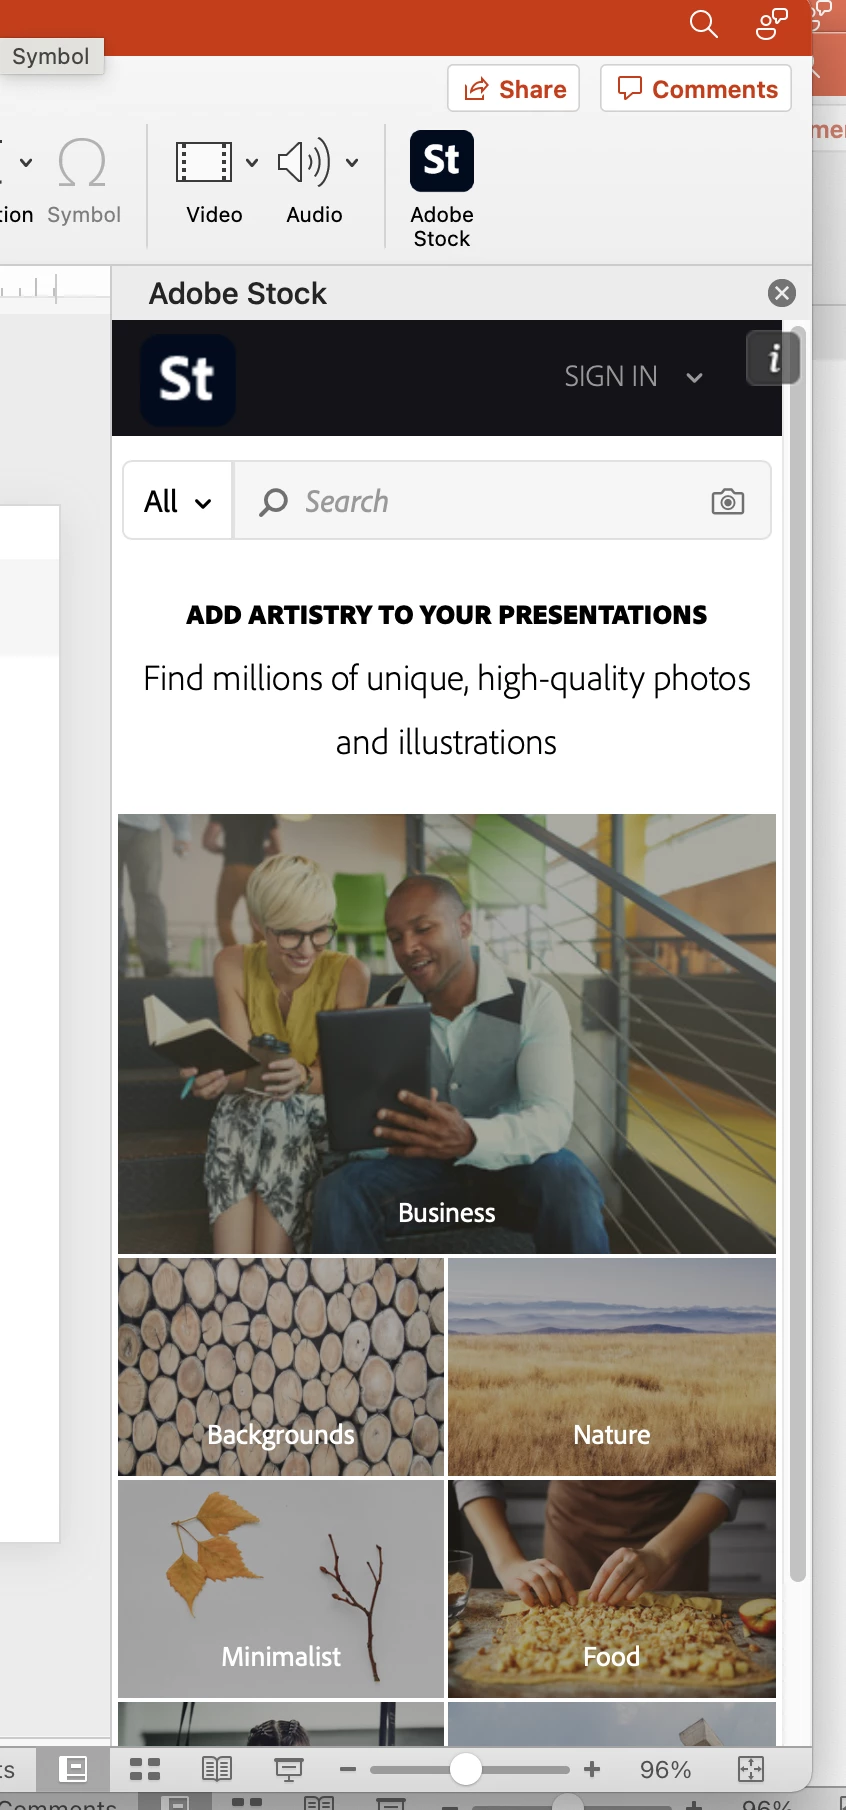Viewport: 846px width, 1810px height.
Task: Start Slide Show from status bar icon
Action: click(289, 1769)
